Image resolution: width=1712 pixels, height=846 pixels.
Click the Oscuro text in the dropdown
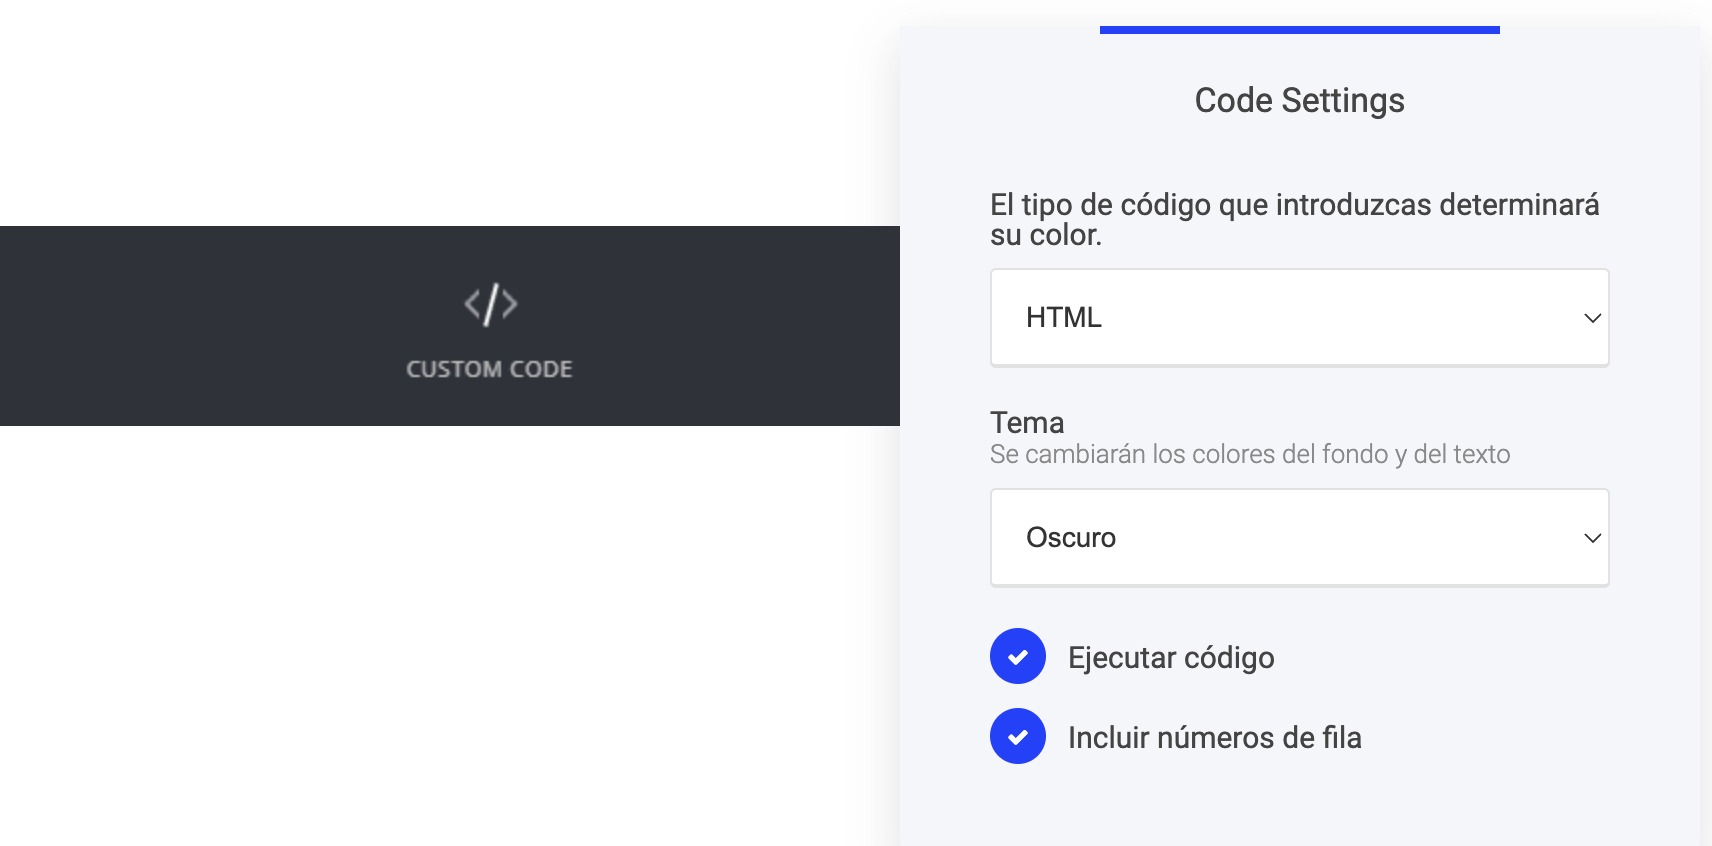(1070, 538)
